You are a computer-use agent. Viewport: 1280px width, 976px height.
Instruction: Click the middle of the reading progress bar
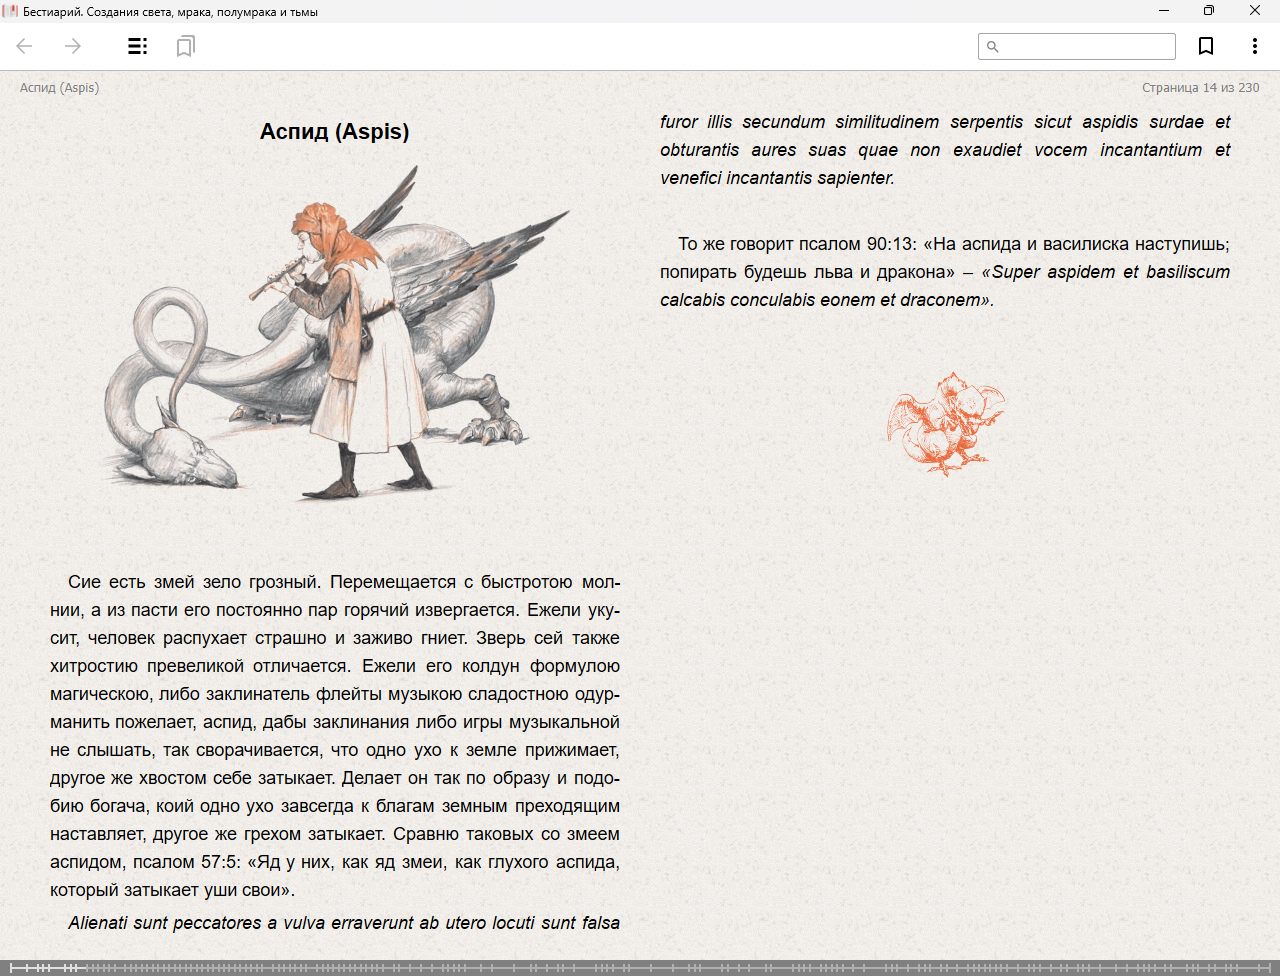pyautogui.click(x=640, y=967)
